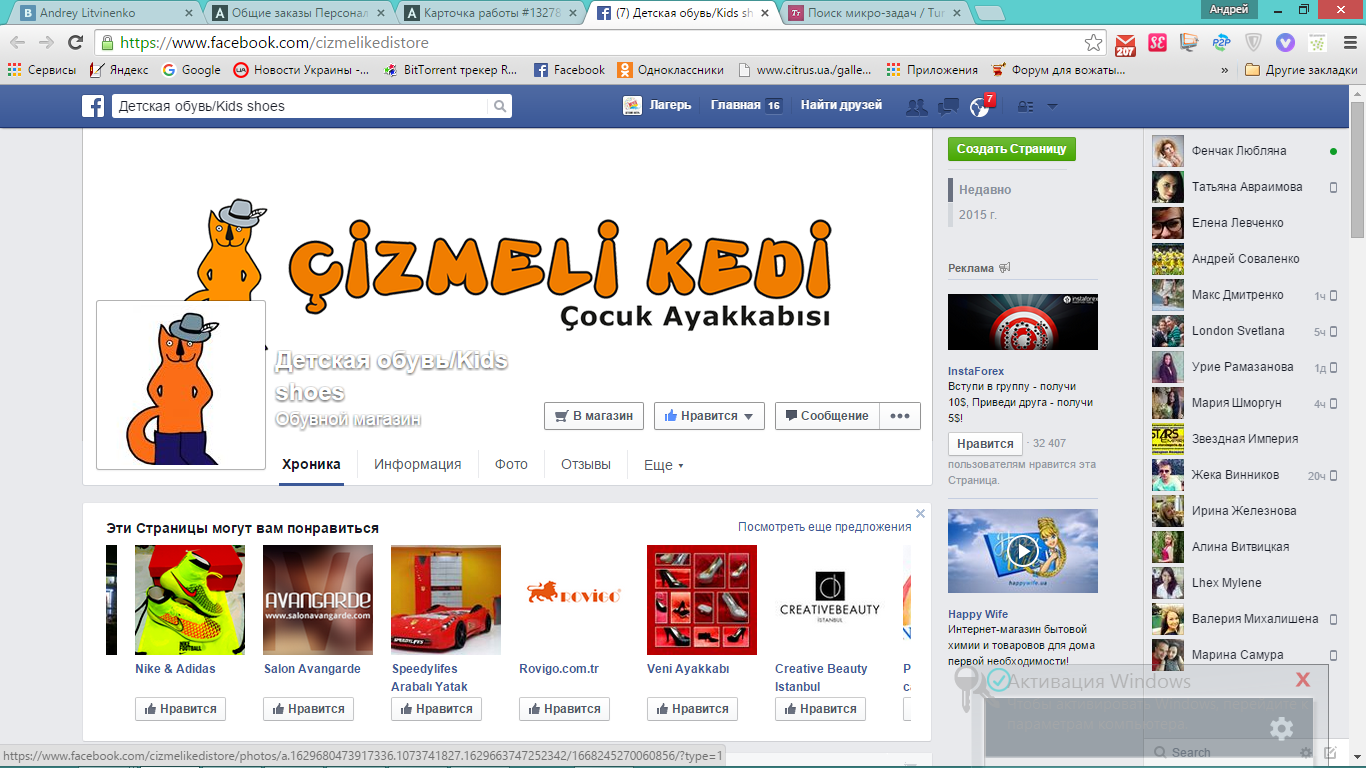Open the three-dots more actions button

(900, 416)
